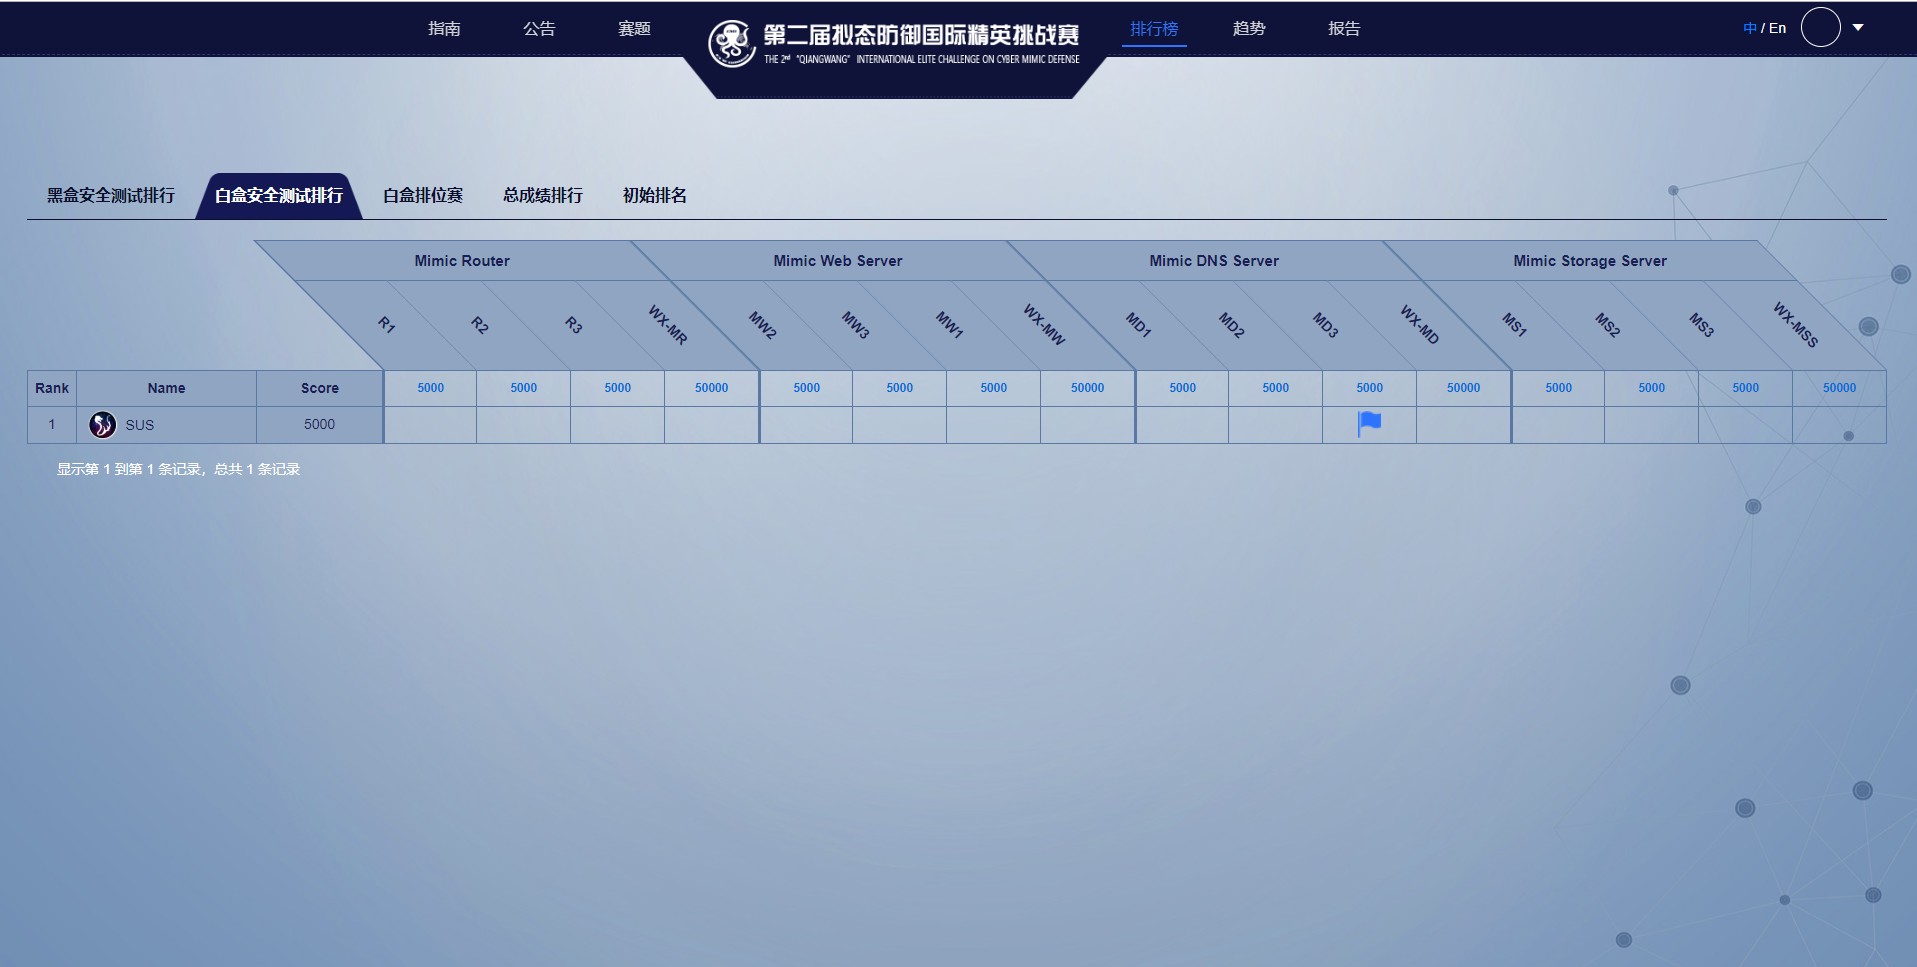
Task: Click the Mimic Router group header
Action: point(462,261)
